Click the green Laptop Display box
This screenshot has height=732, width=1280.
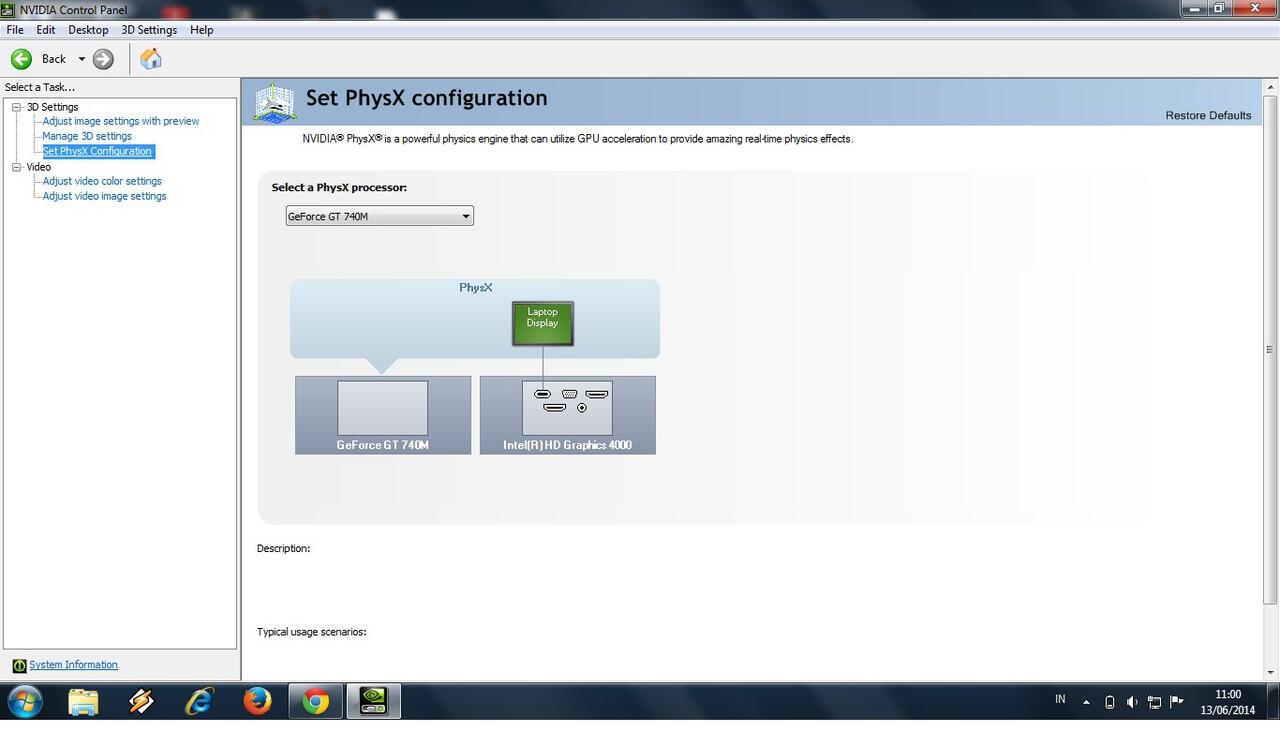[543, 323]
